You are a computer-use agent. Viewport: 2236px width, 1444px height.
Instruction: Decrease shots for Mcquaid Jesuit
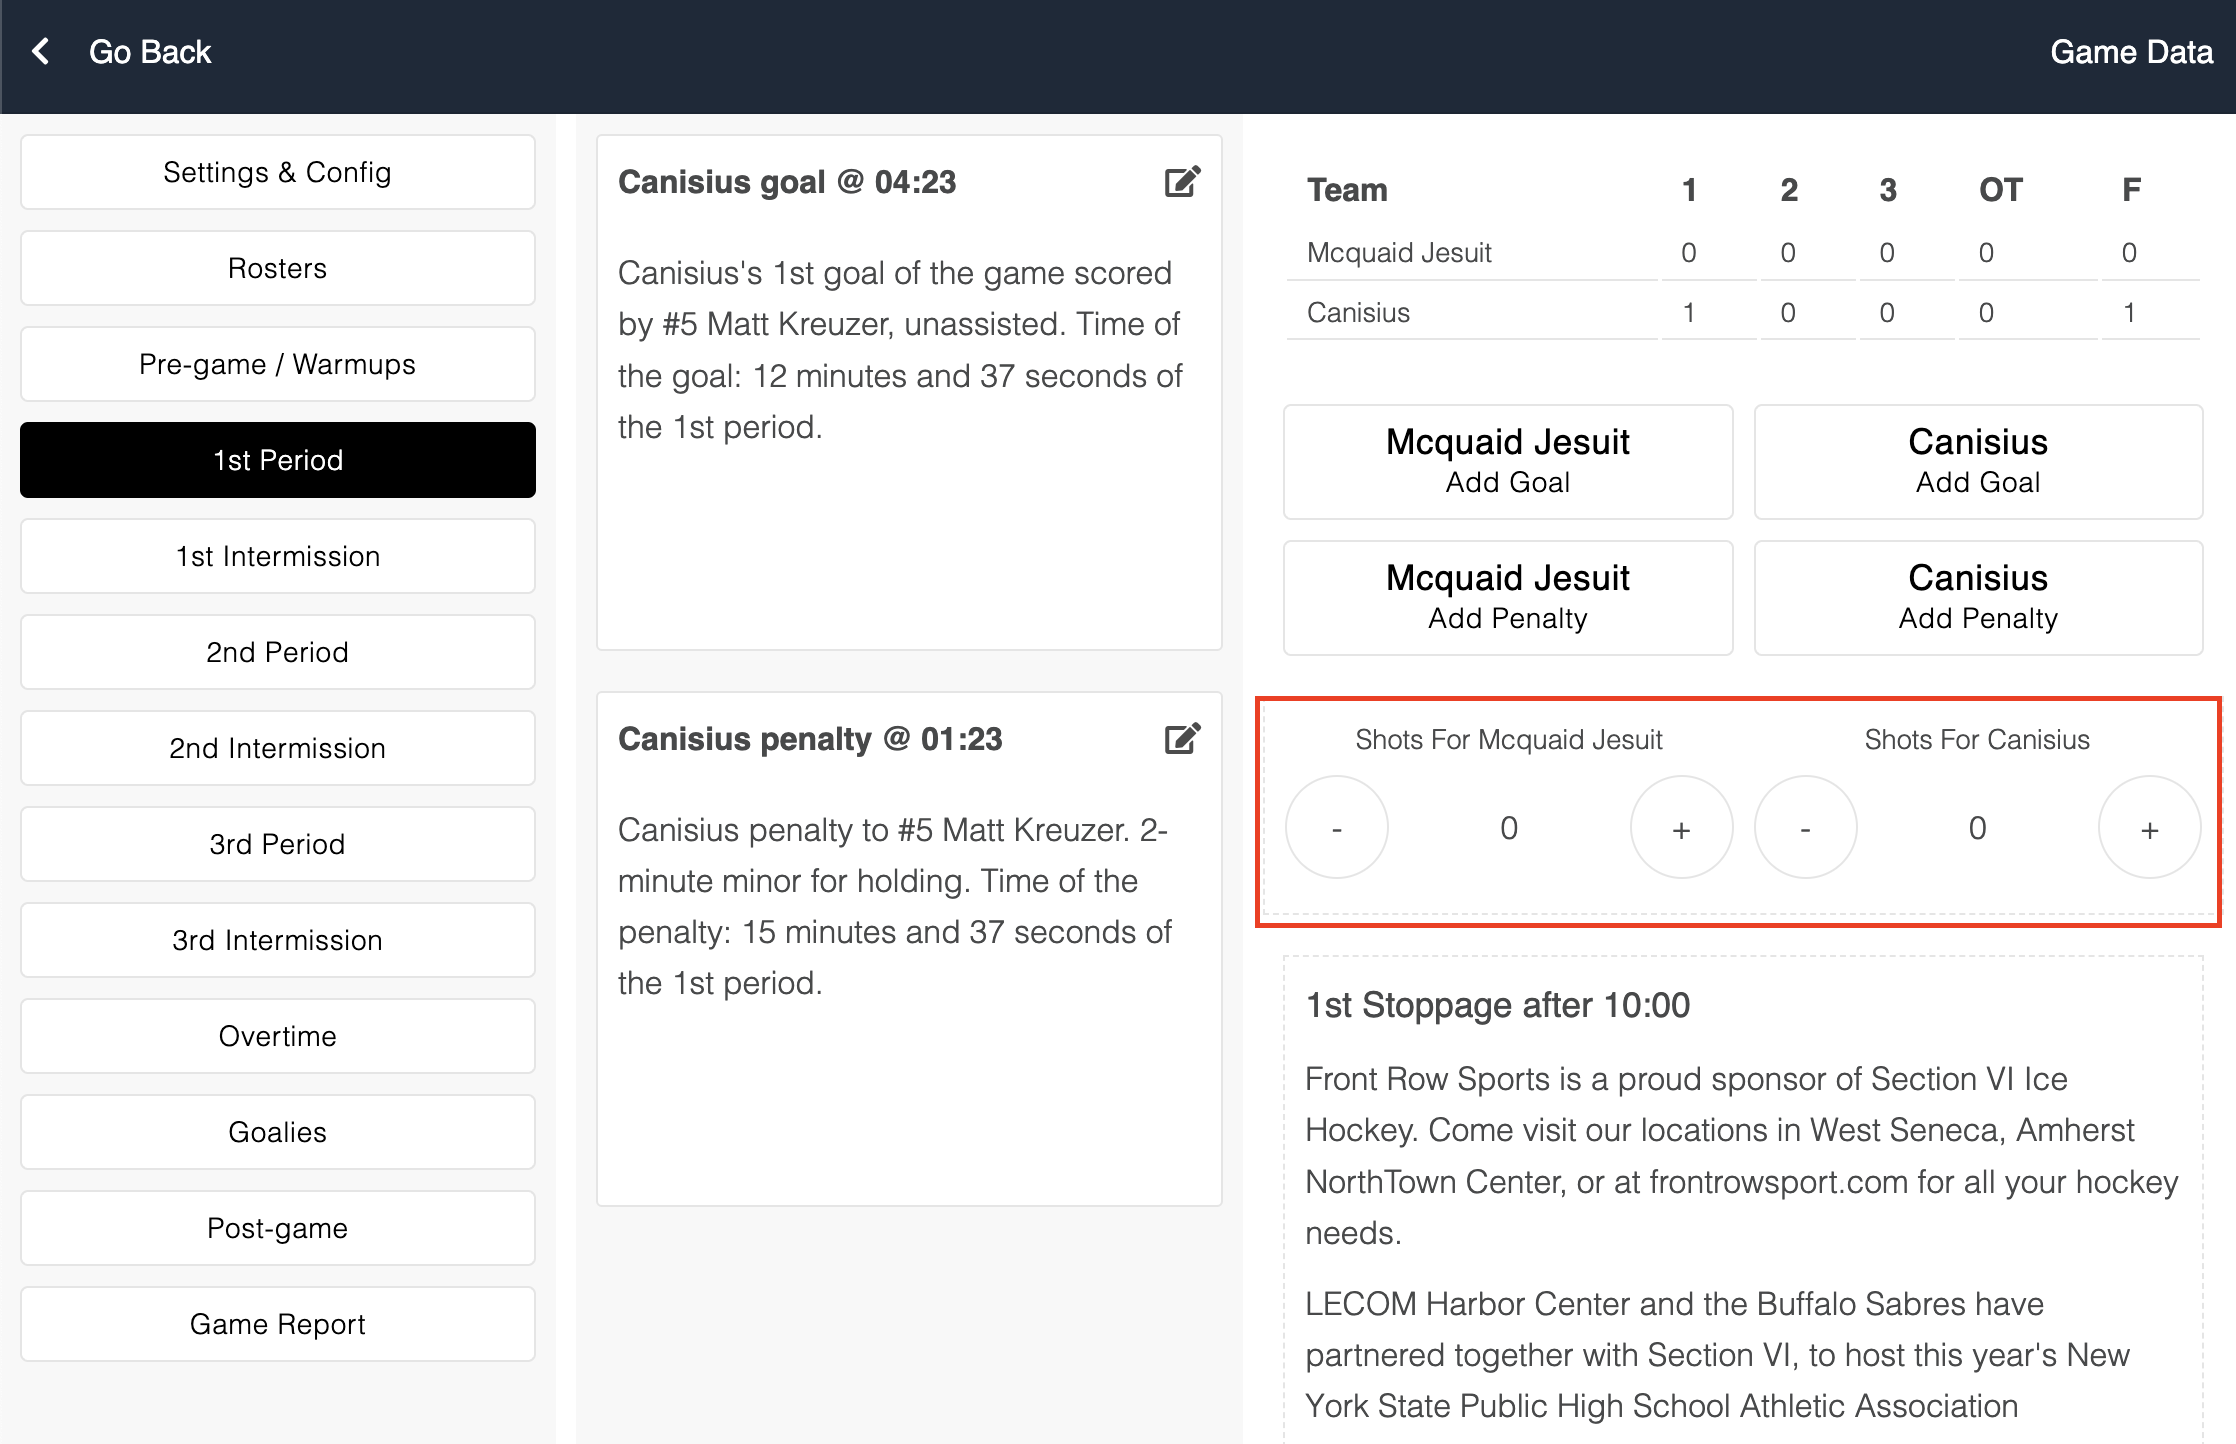pos(1337,828)
